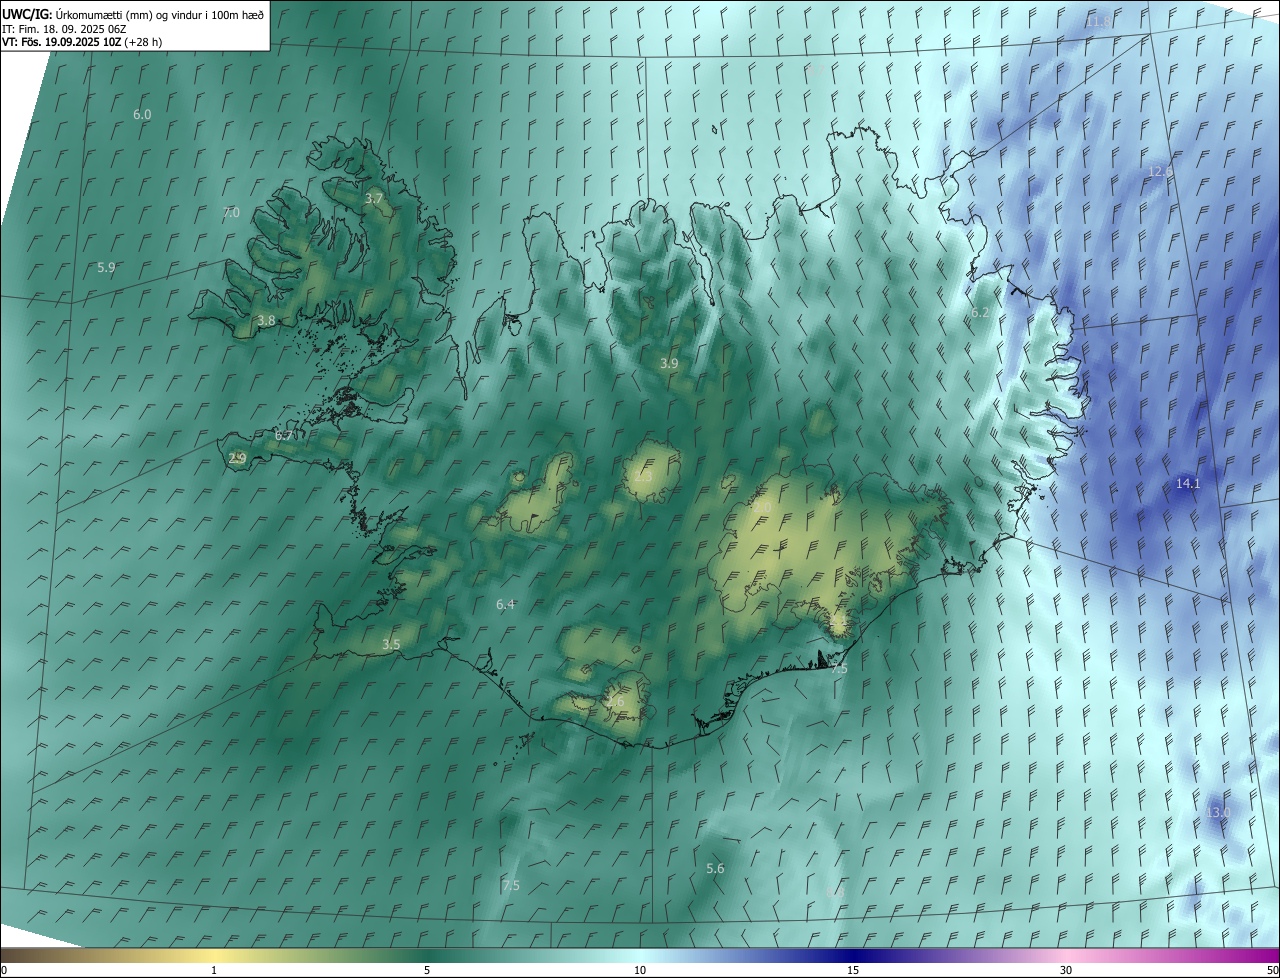Click the map value label 6.4
This screenshot has height=978, width=1280.
pyautogui.click(x=505, y=605)
